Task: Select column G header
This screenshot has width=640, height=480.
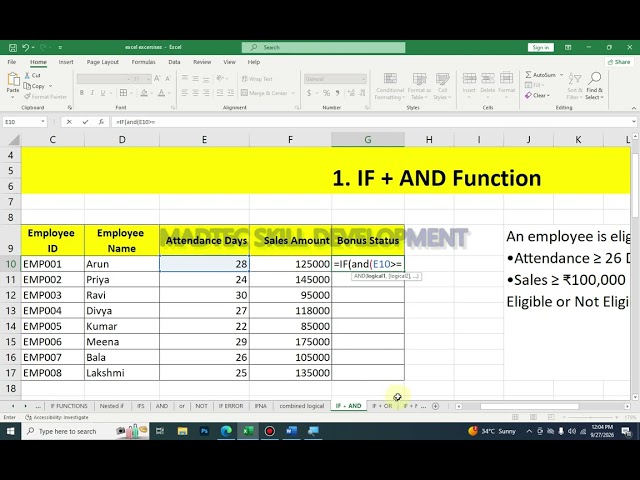Action: [x=368, y=140]
